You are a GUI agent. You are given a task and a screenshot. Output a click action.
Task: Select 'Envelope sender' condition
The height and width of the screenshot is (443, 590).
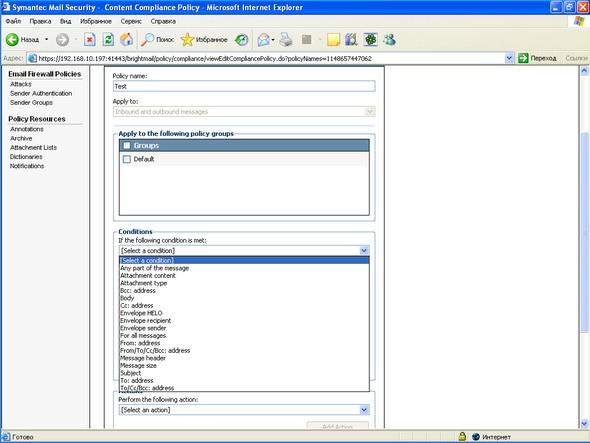pyautogui.click(x=244, y=328)
